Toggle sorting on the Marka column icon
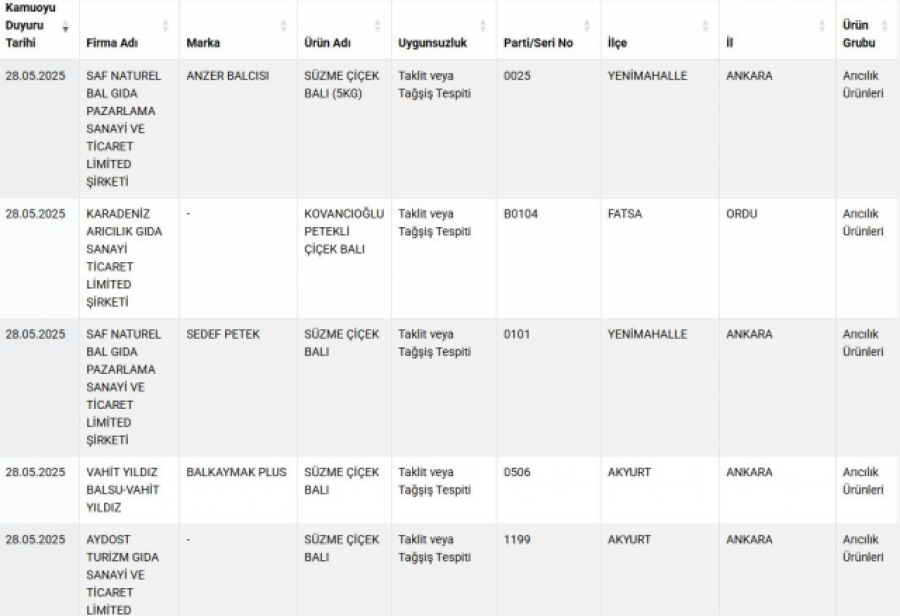900x616 pixels. click(x=284, y=26)
